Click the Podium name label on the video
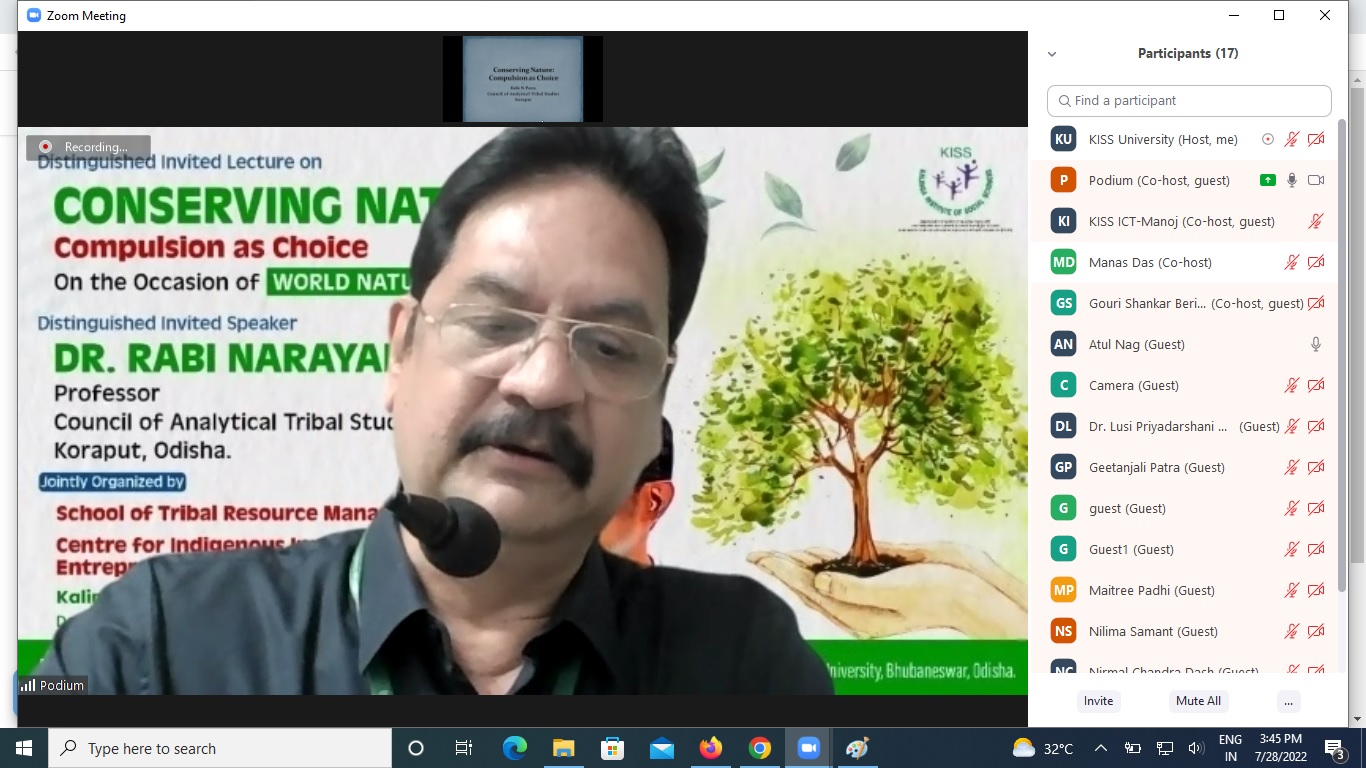The width and height of the screenshot is (1366, 768). coord(53,685)
